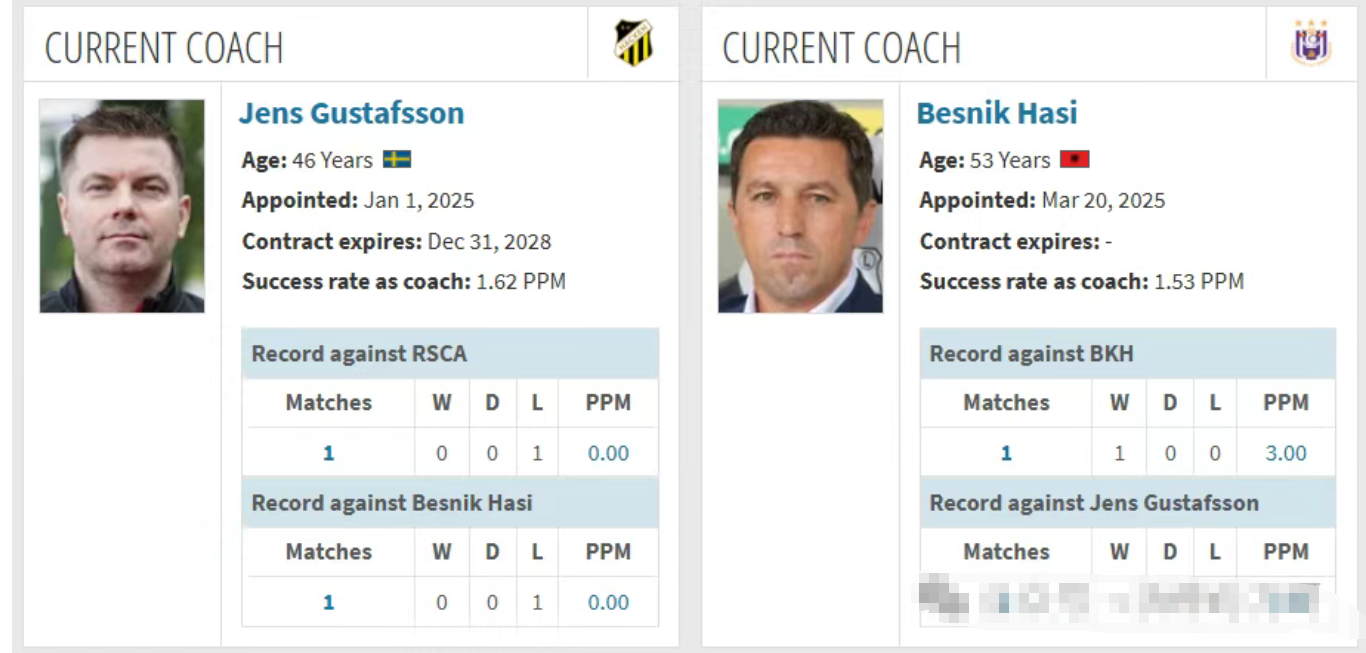
Task: Click matches count against RSCA
Action: coord(328,453)
